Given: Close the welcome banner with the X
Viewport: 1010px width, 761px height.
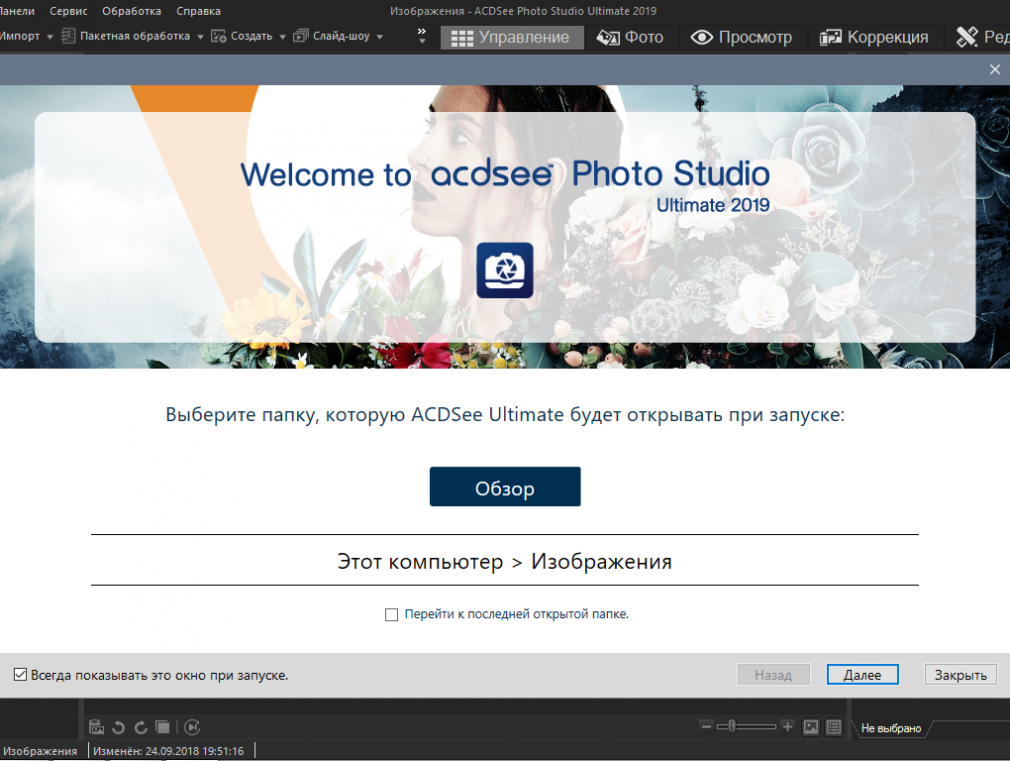Looking at the screenshot, I should (995, 69).
